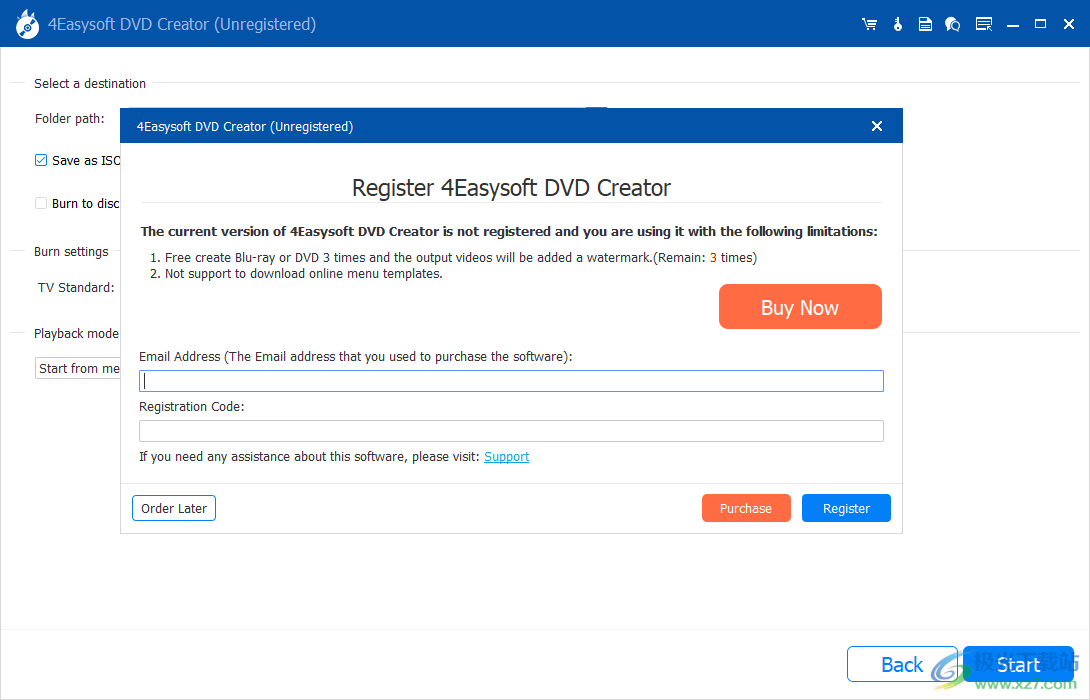The height and width of the screenshot is (700, 1090).
Task: Click the Buy Now button
Action: pos(800,306)
